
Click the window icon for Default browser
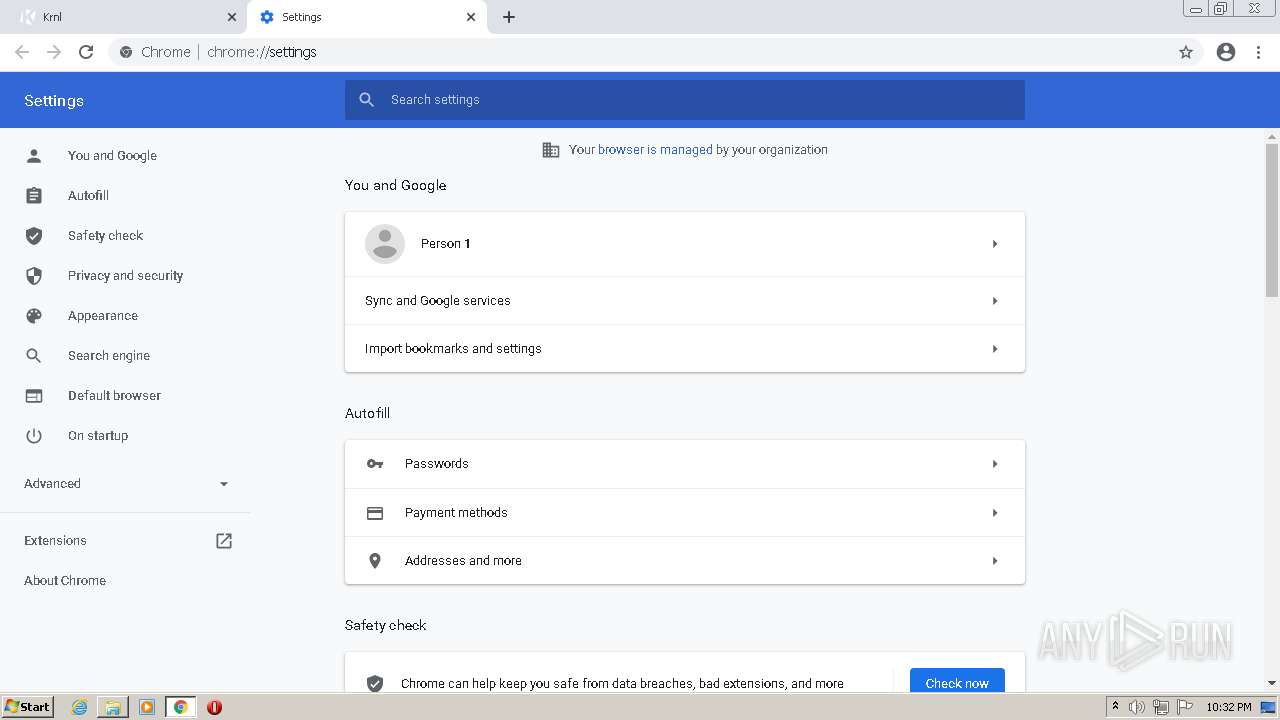click(x=34, y=396)
